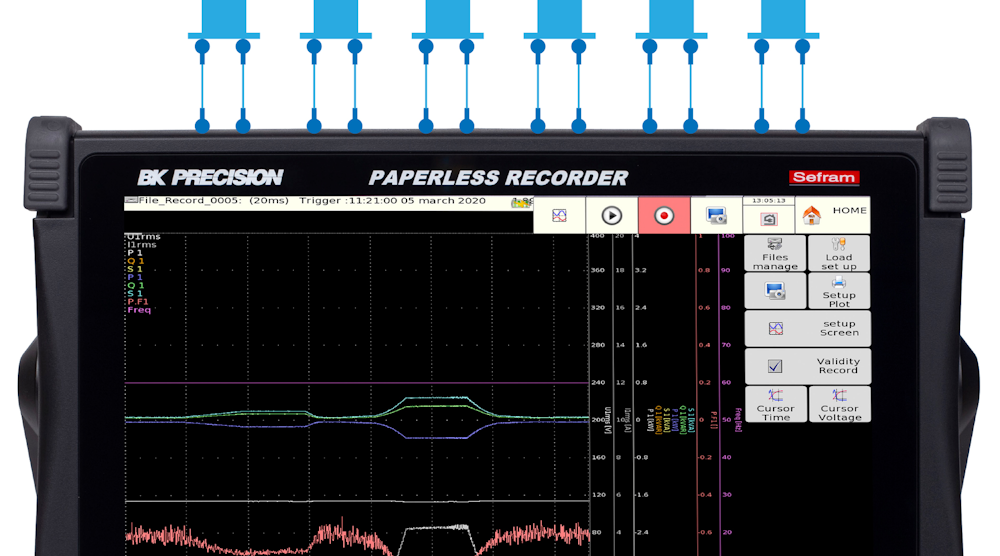Select the P.F1 trace label in legend
Screen dimensions: 1000x556
point(139,300)
